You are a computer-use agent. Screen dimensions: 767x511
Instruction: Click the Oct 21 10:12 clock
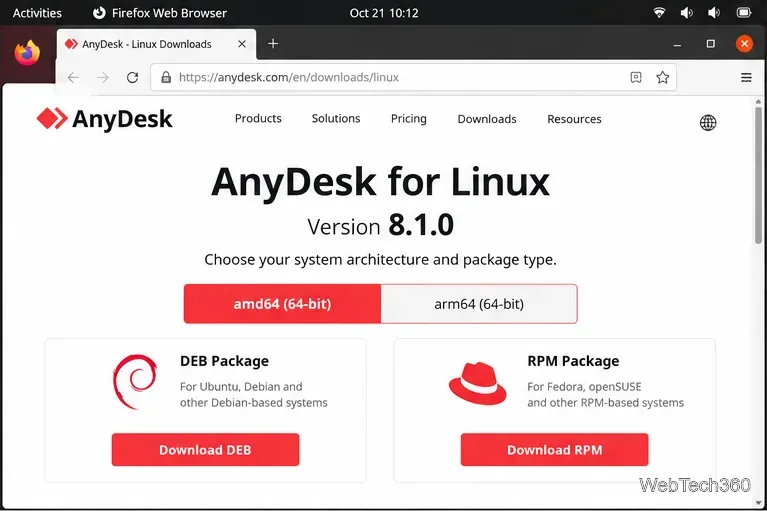click(384, 13)
